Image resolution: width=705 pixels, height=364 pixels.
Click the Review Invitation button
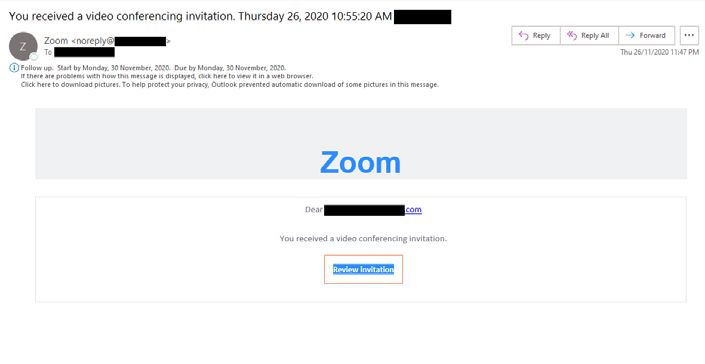point(363,270)
